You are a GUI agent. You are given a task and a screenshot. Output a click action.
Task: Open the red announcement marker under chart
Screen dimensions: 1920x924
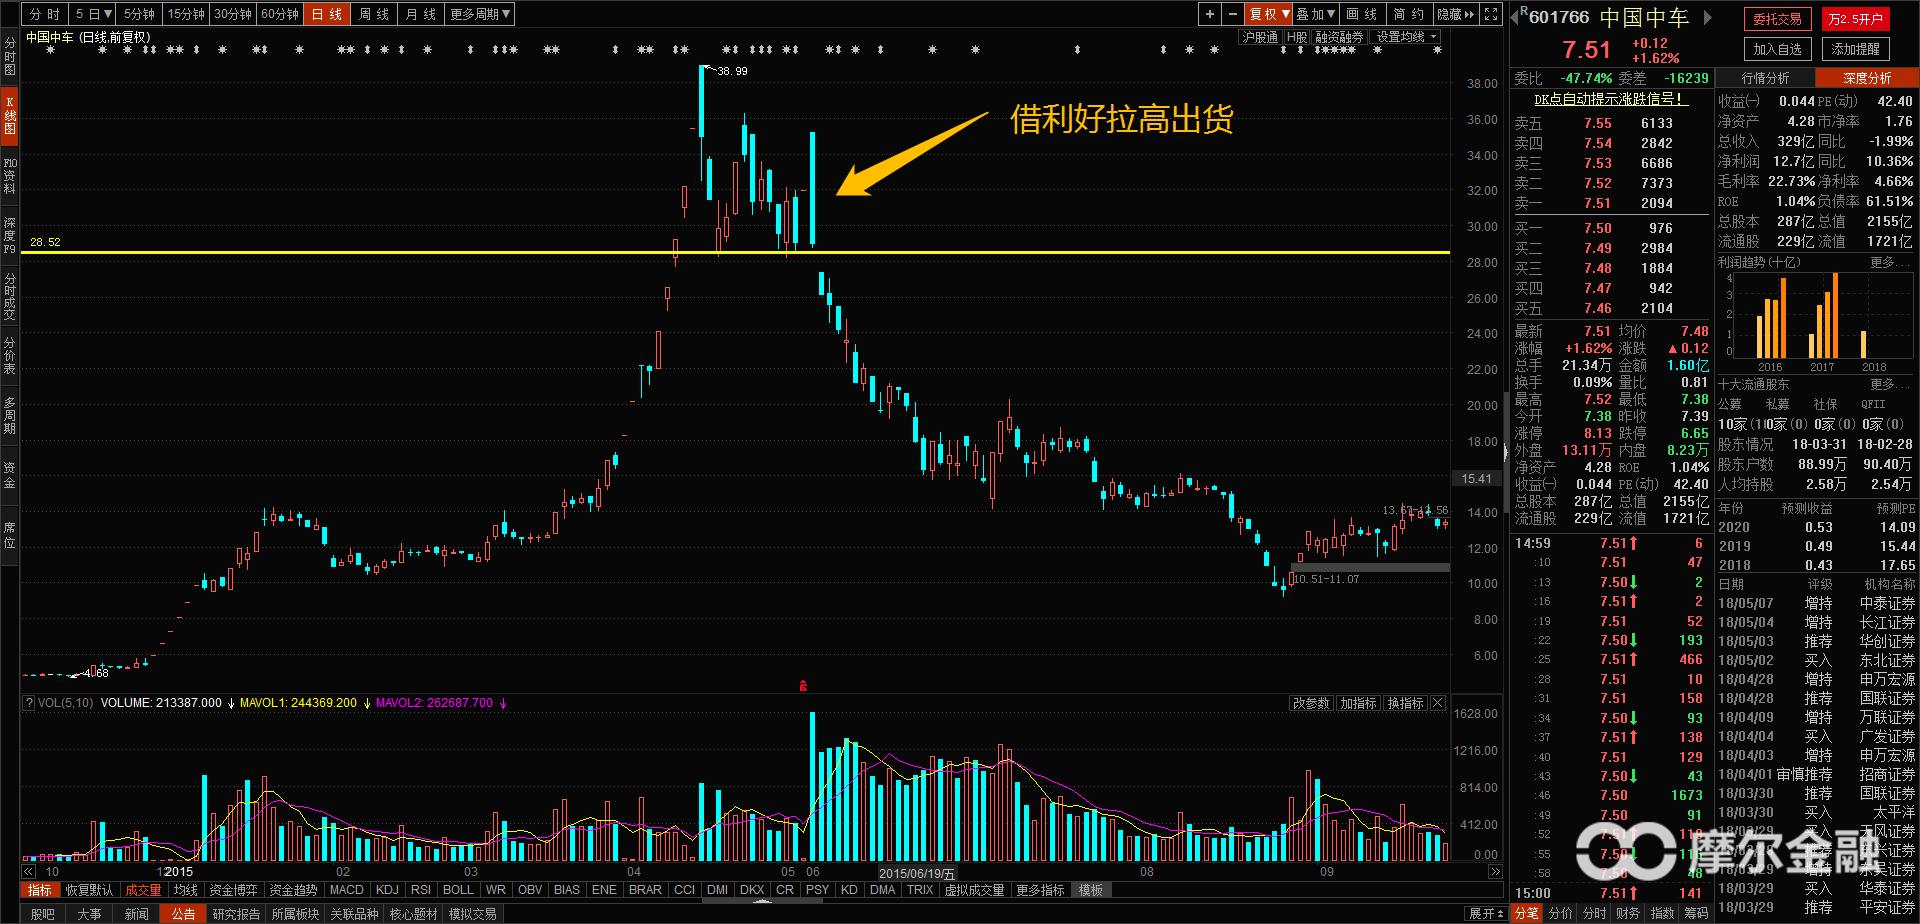[802, 686]
